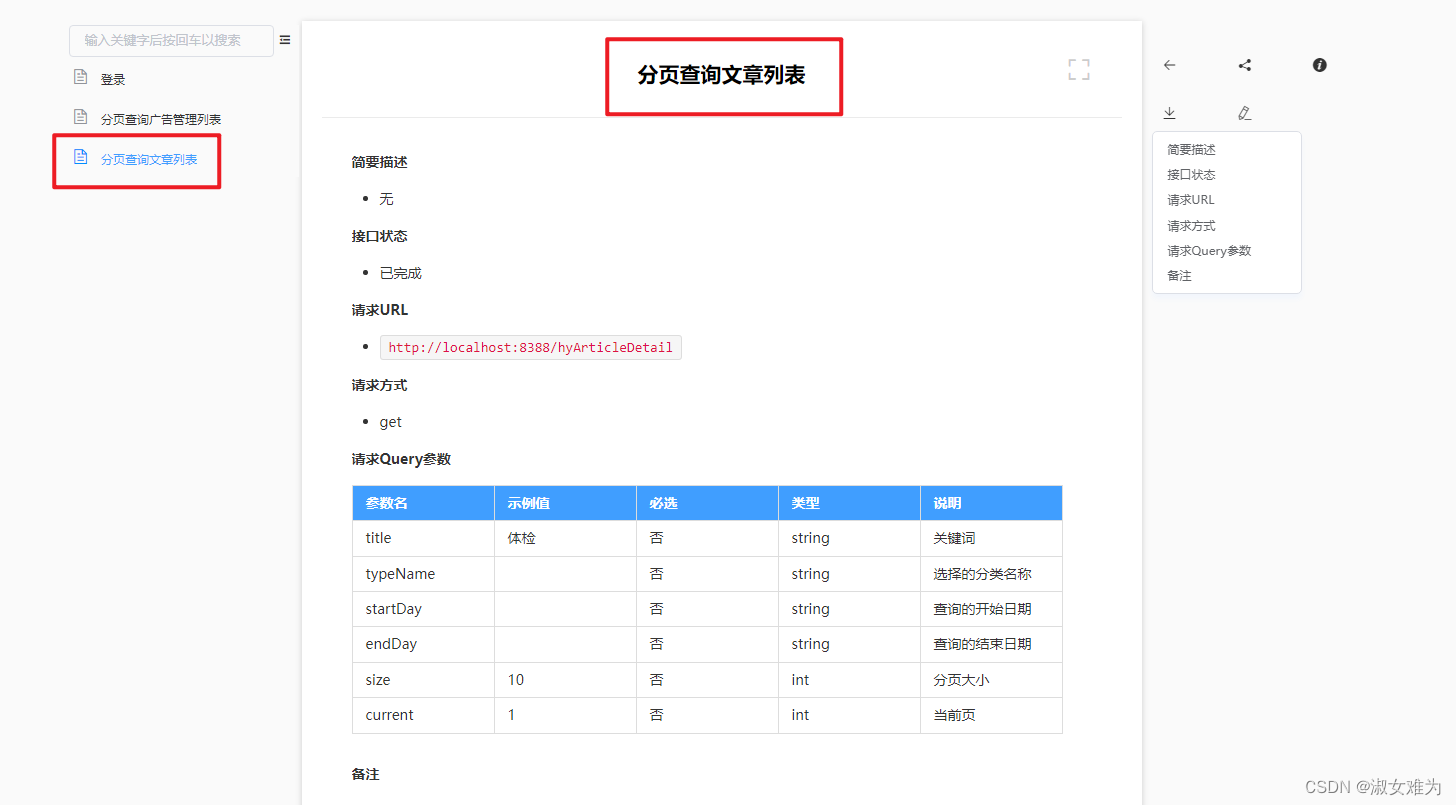Jump to 备注 via the outline link
The height and width of the screenshot is (805, 1456).
tap(1179, 275)
